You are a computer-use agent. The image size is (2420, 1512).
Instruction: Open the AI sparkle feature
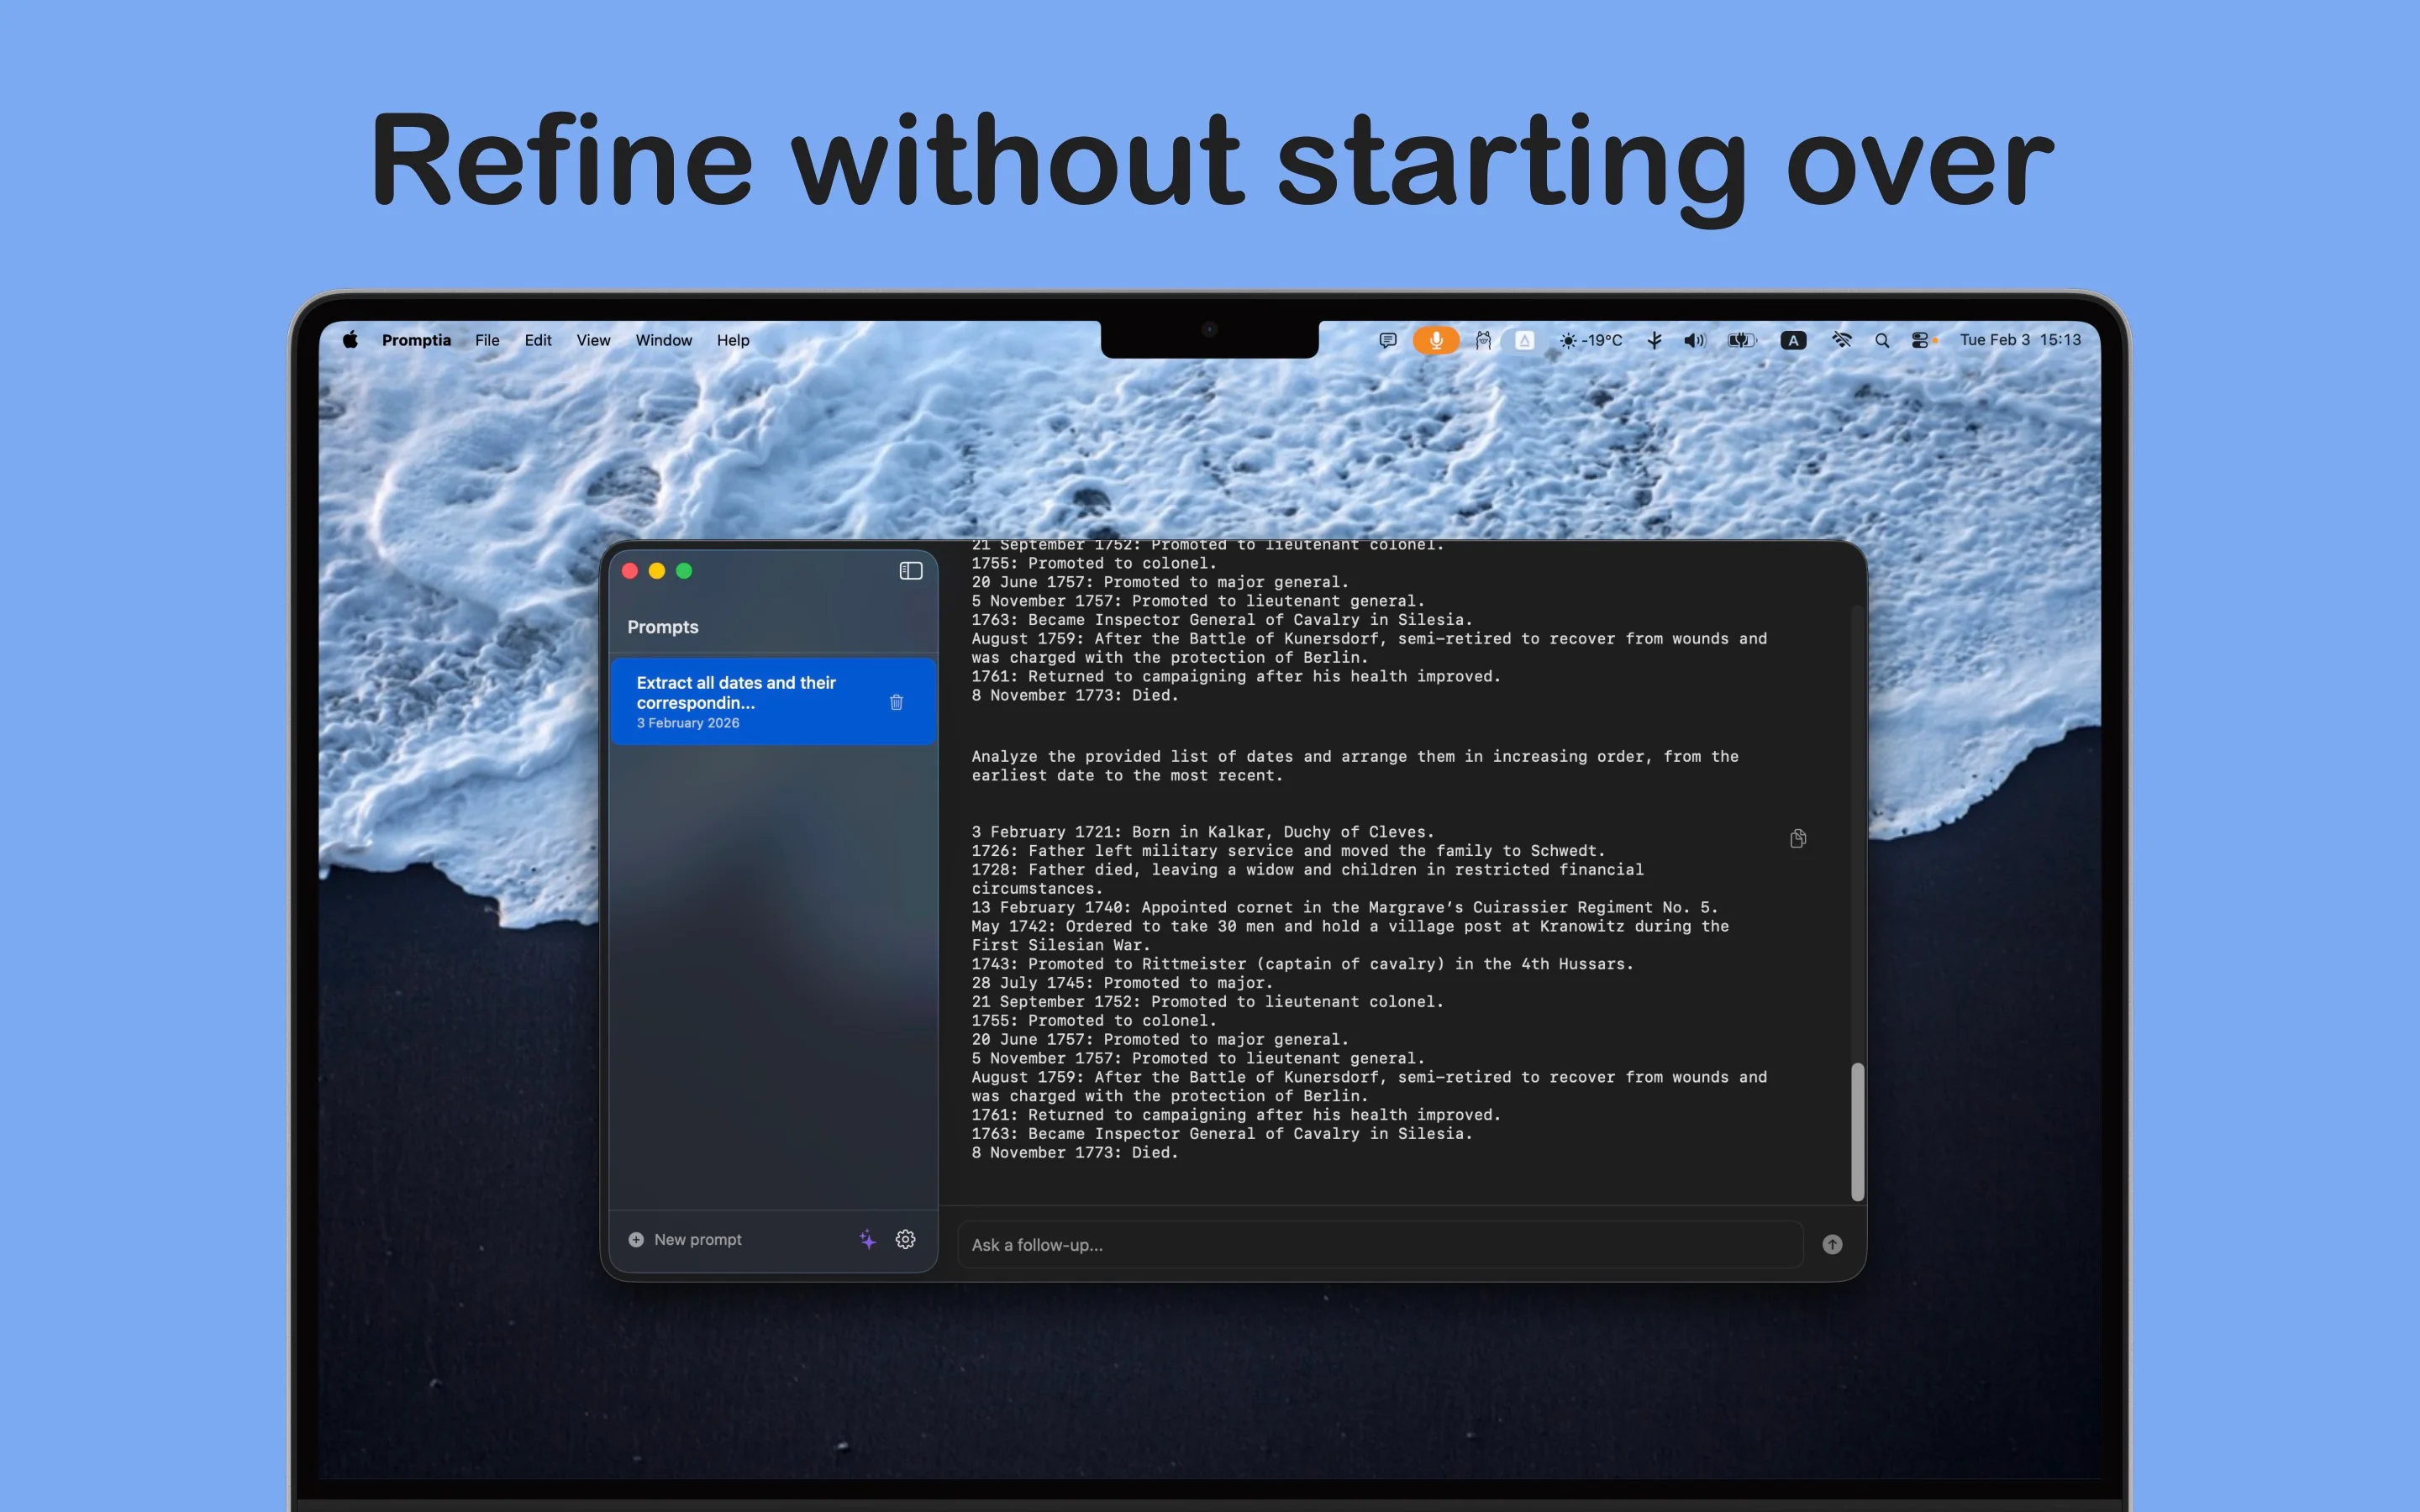(868, 1239)
